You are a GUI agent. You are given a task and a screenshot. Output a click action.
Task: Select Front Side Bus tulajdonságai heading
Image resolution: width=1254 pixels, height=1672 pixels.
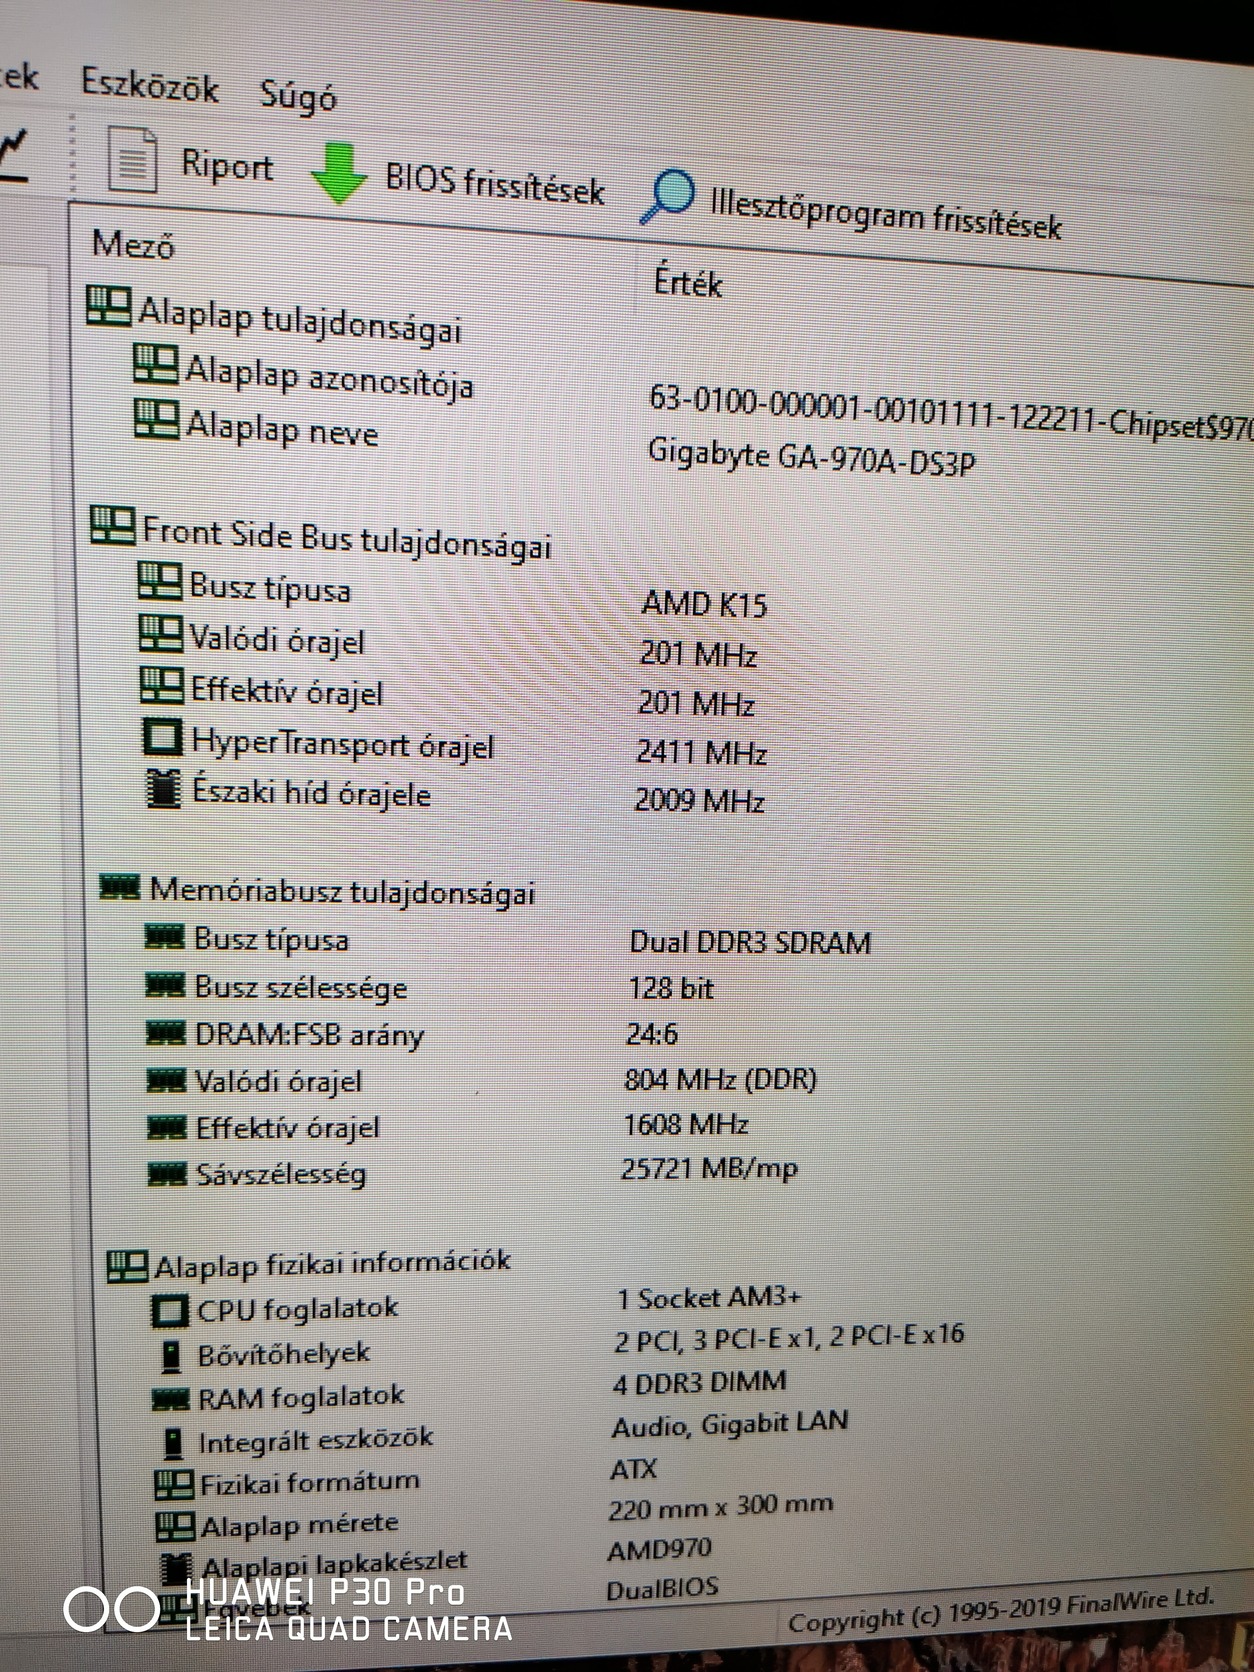(x=346, y=537)
